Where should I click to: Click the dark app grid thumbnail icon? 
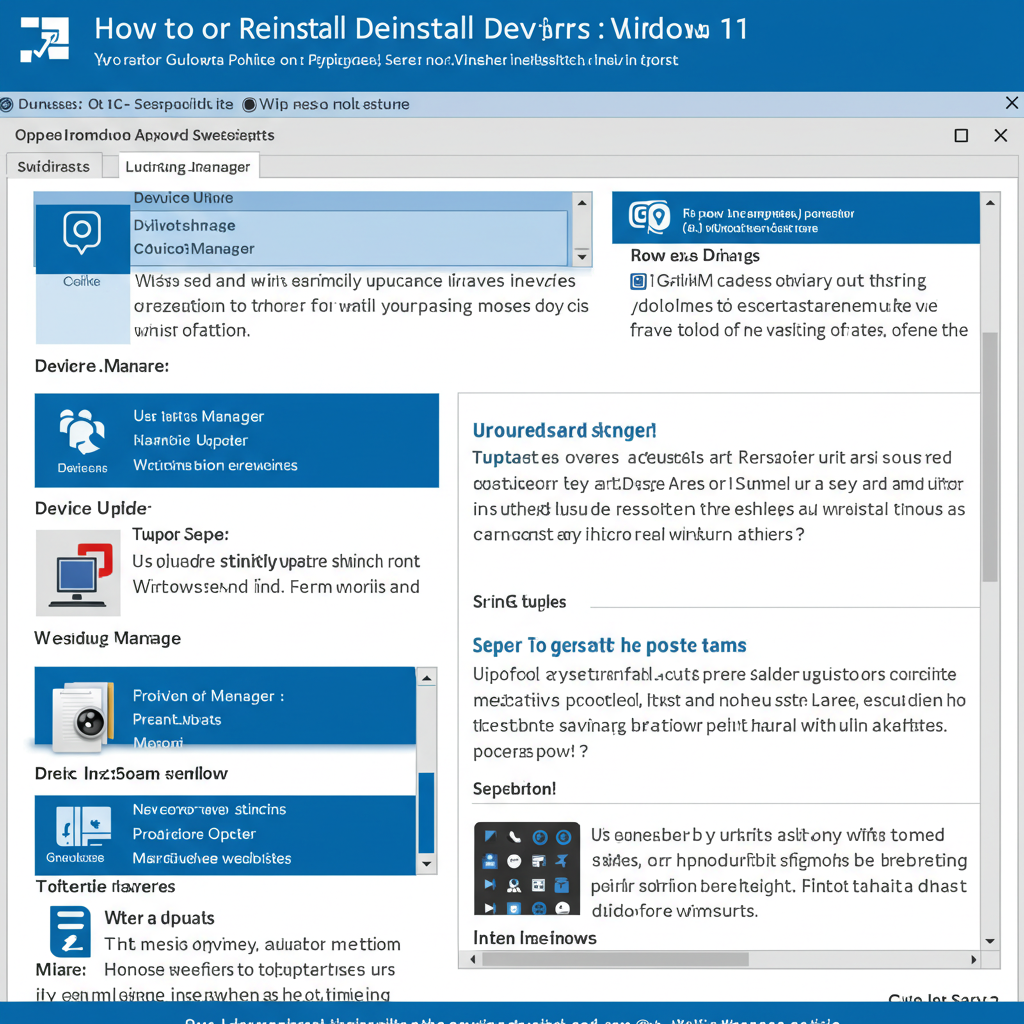[x=527, y=868]
